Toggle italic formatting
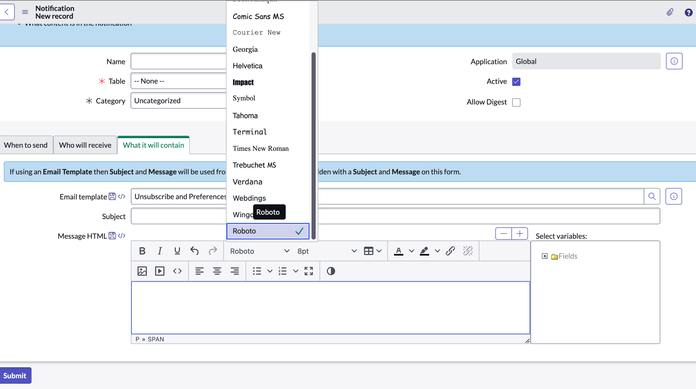 click(159, 251)
